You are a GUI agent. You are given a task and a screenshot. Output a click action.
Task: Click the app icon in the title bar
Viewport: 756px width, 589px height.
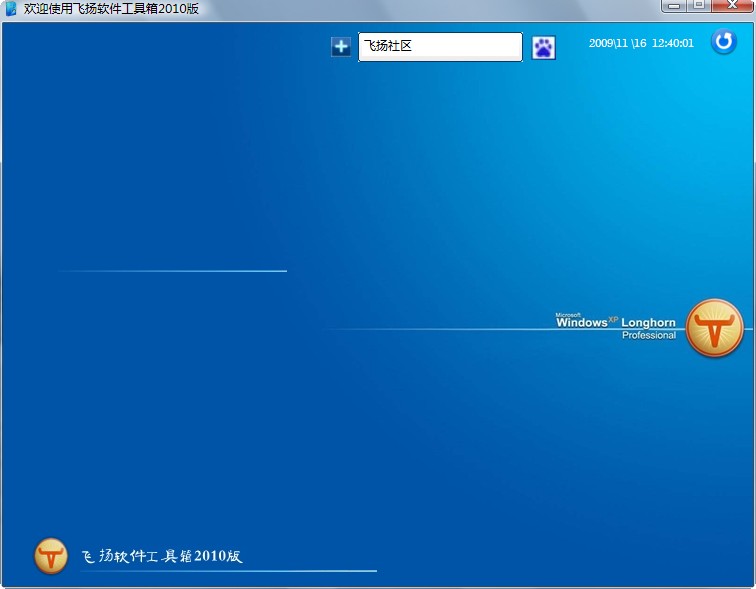(10, 9)
